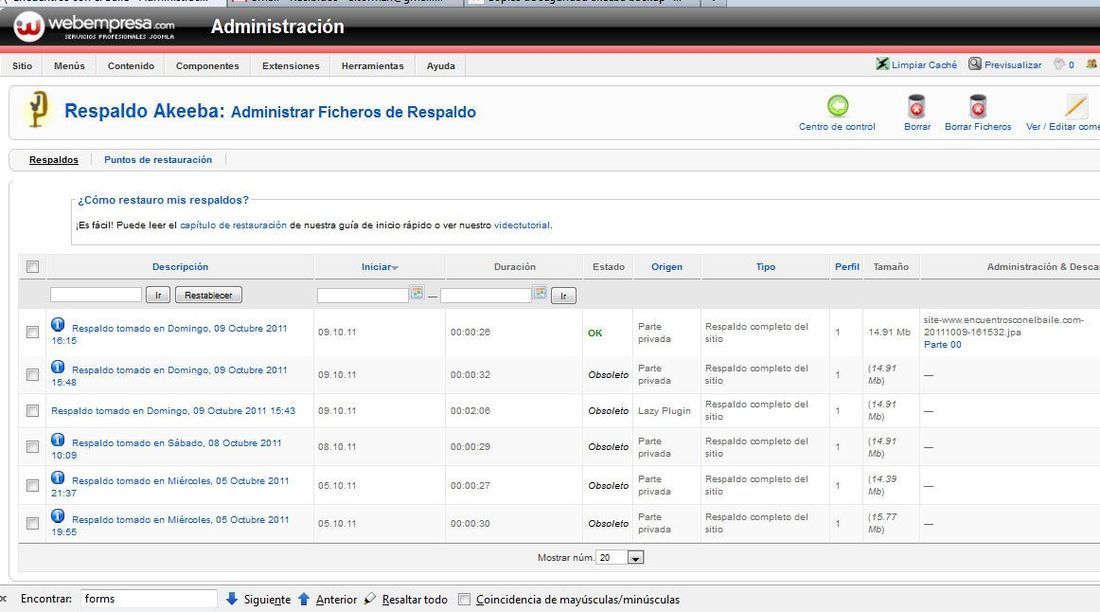Sort by Tipo column header
The height and width of the screenshot is (612, 1100).
pos(765,267)
